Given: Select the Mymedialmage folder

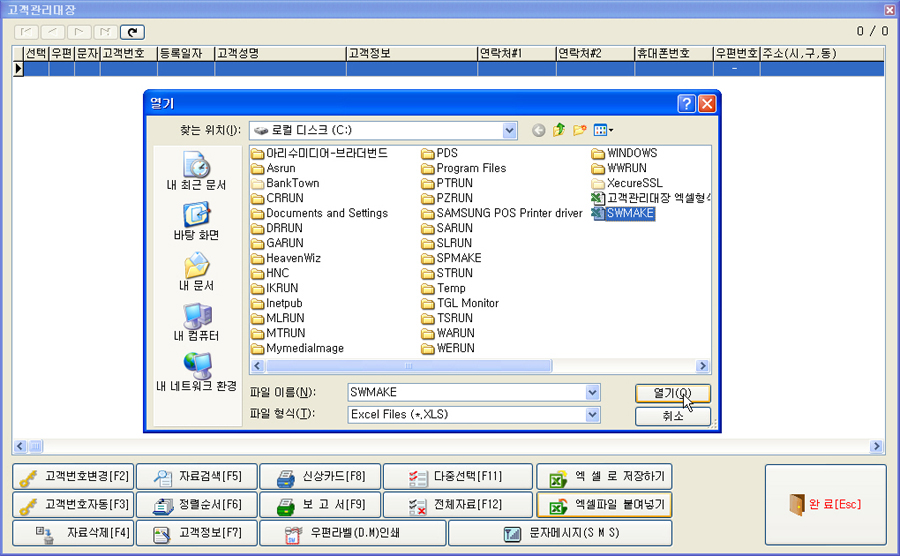Looking at the screenshot, I should coord(298,348).
